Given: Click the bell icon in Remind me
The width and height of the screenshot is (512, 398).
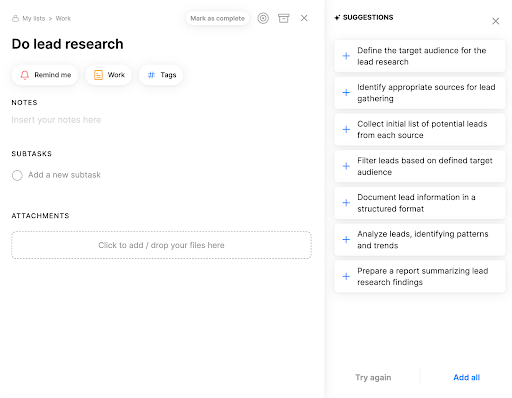Looking at the screenshot, I should (x=25, y=75).
